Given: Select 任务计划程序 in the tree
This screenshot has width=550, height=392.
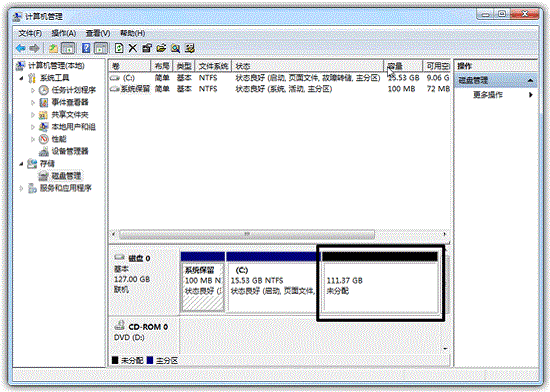Looking at the screenshot, I should 74,90.
